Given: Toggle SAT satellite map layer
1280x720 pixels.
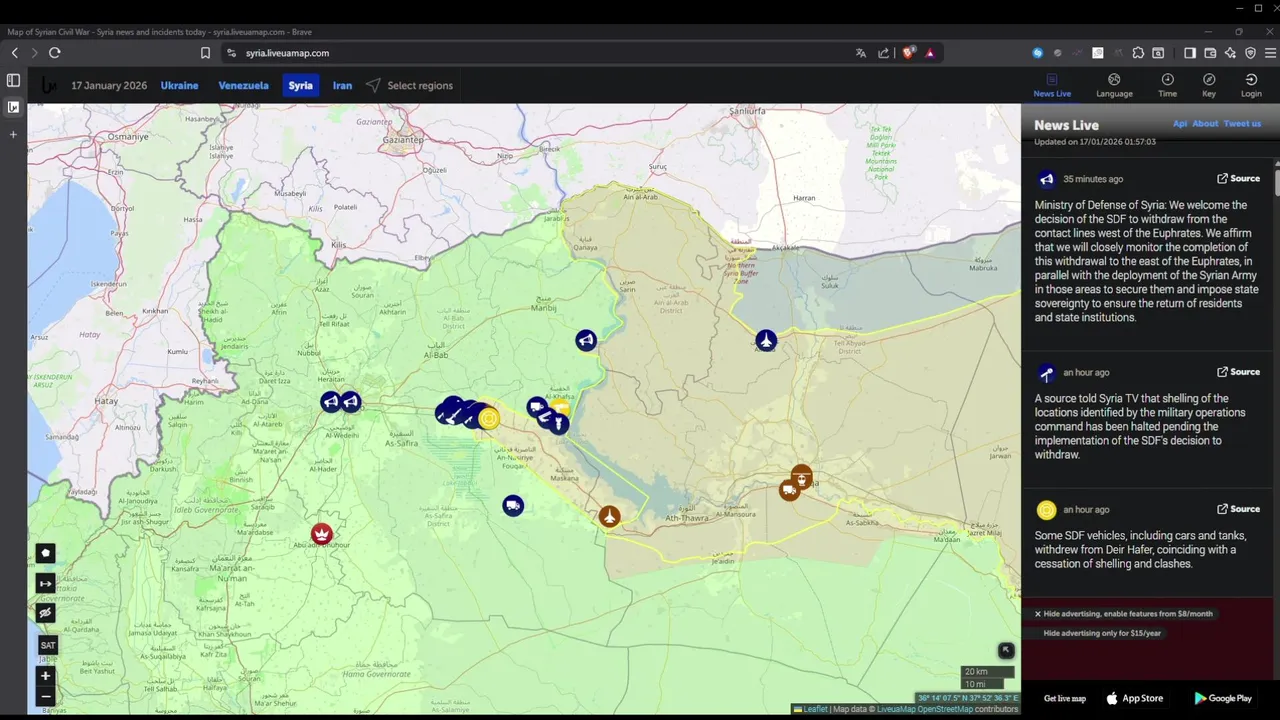Looking at the screenshot, I should coord(47,645).
